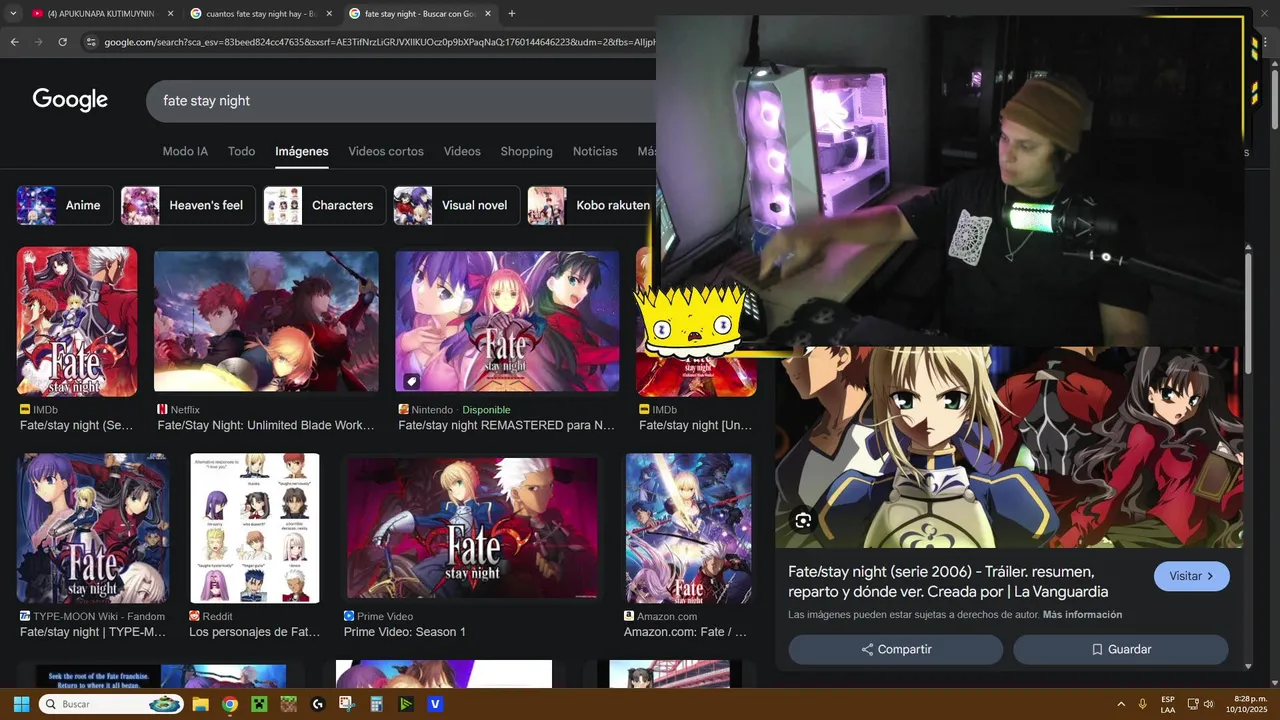Search the preview image with Google Lens icon

pyautogui.click(x=803, y=520)
